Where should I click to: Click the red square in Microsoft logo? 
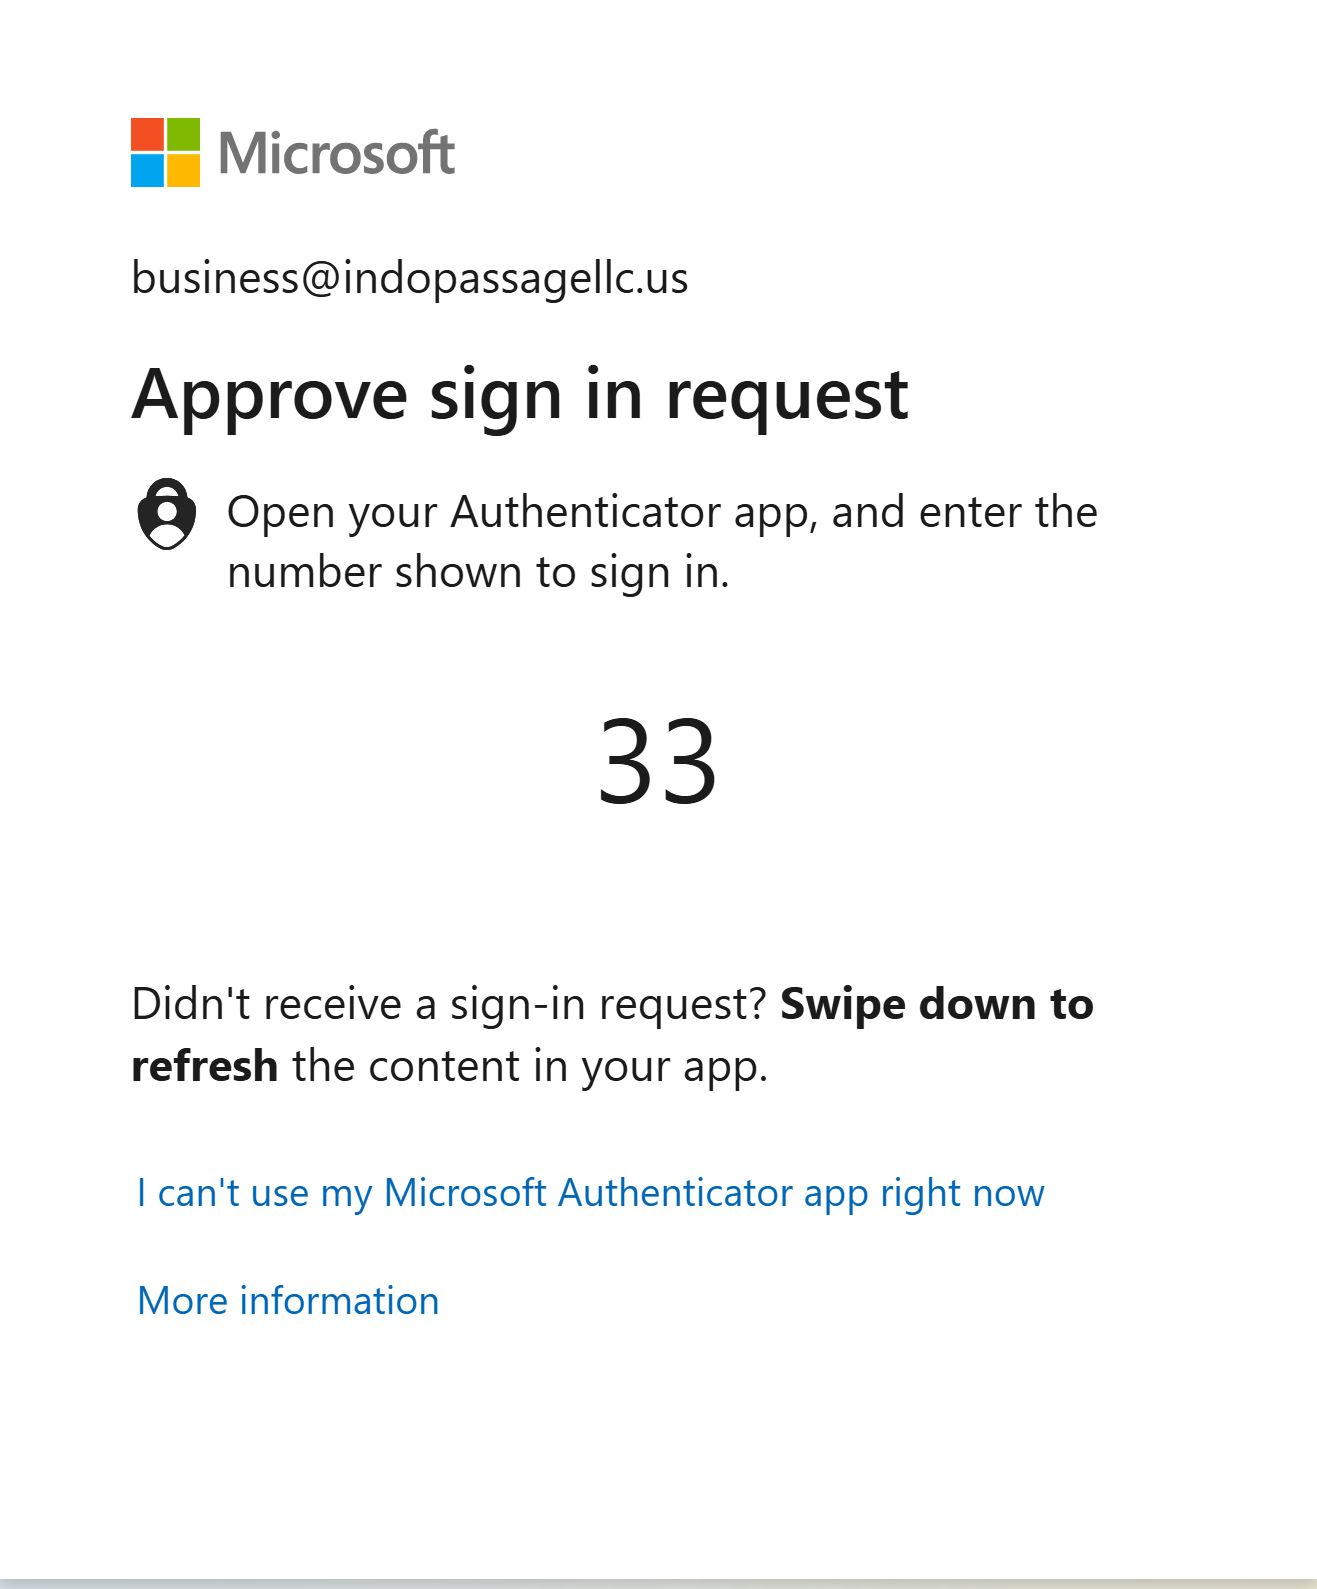point(148,135)
